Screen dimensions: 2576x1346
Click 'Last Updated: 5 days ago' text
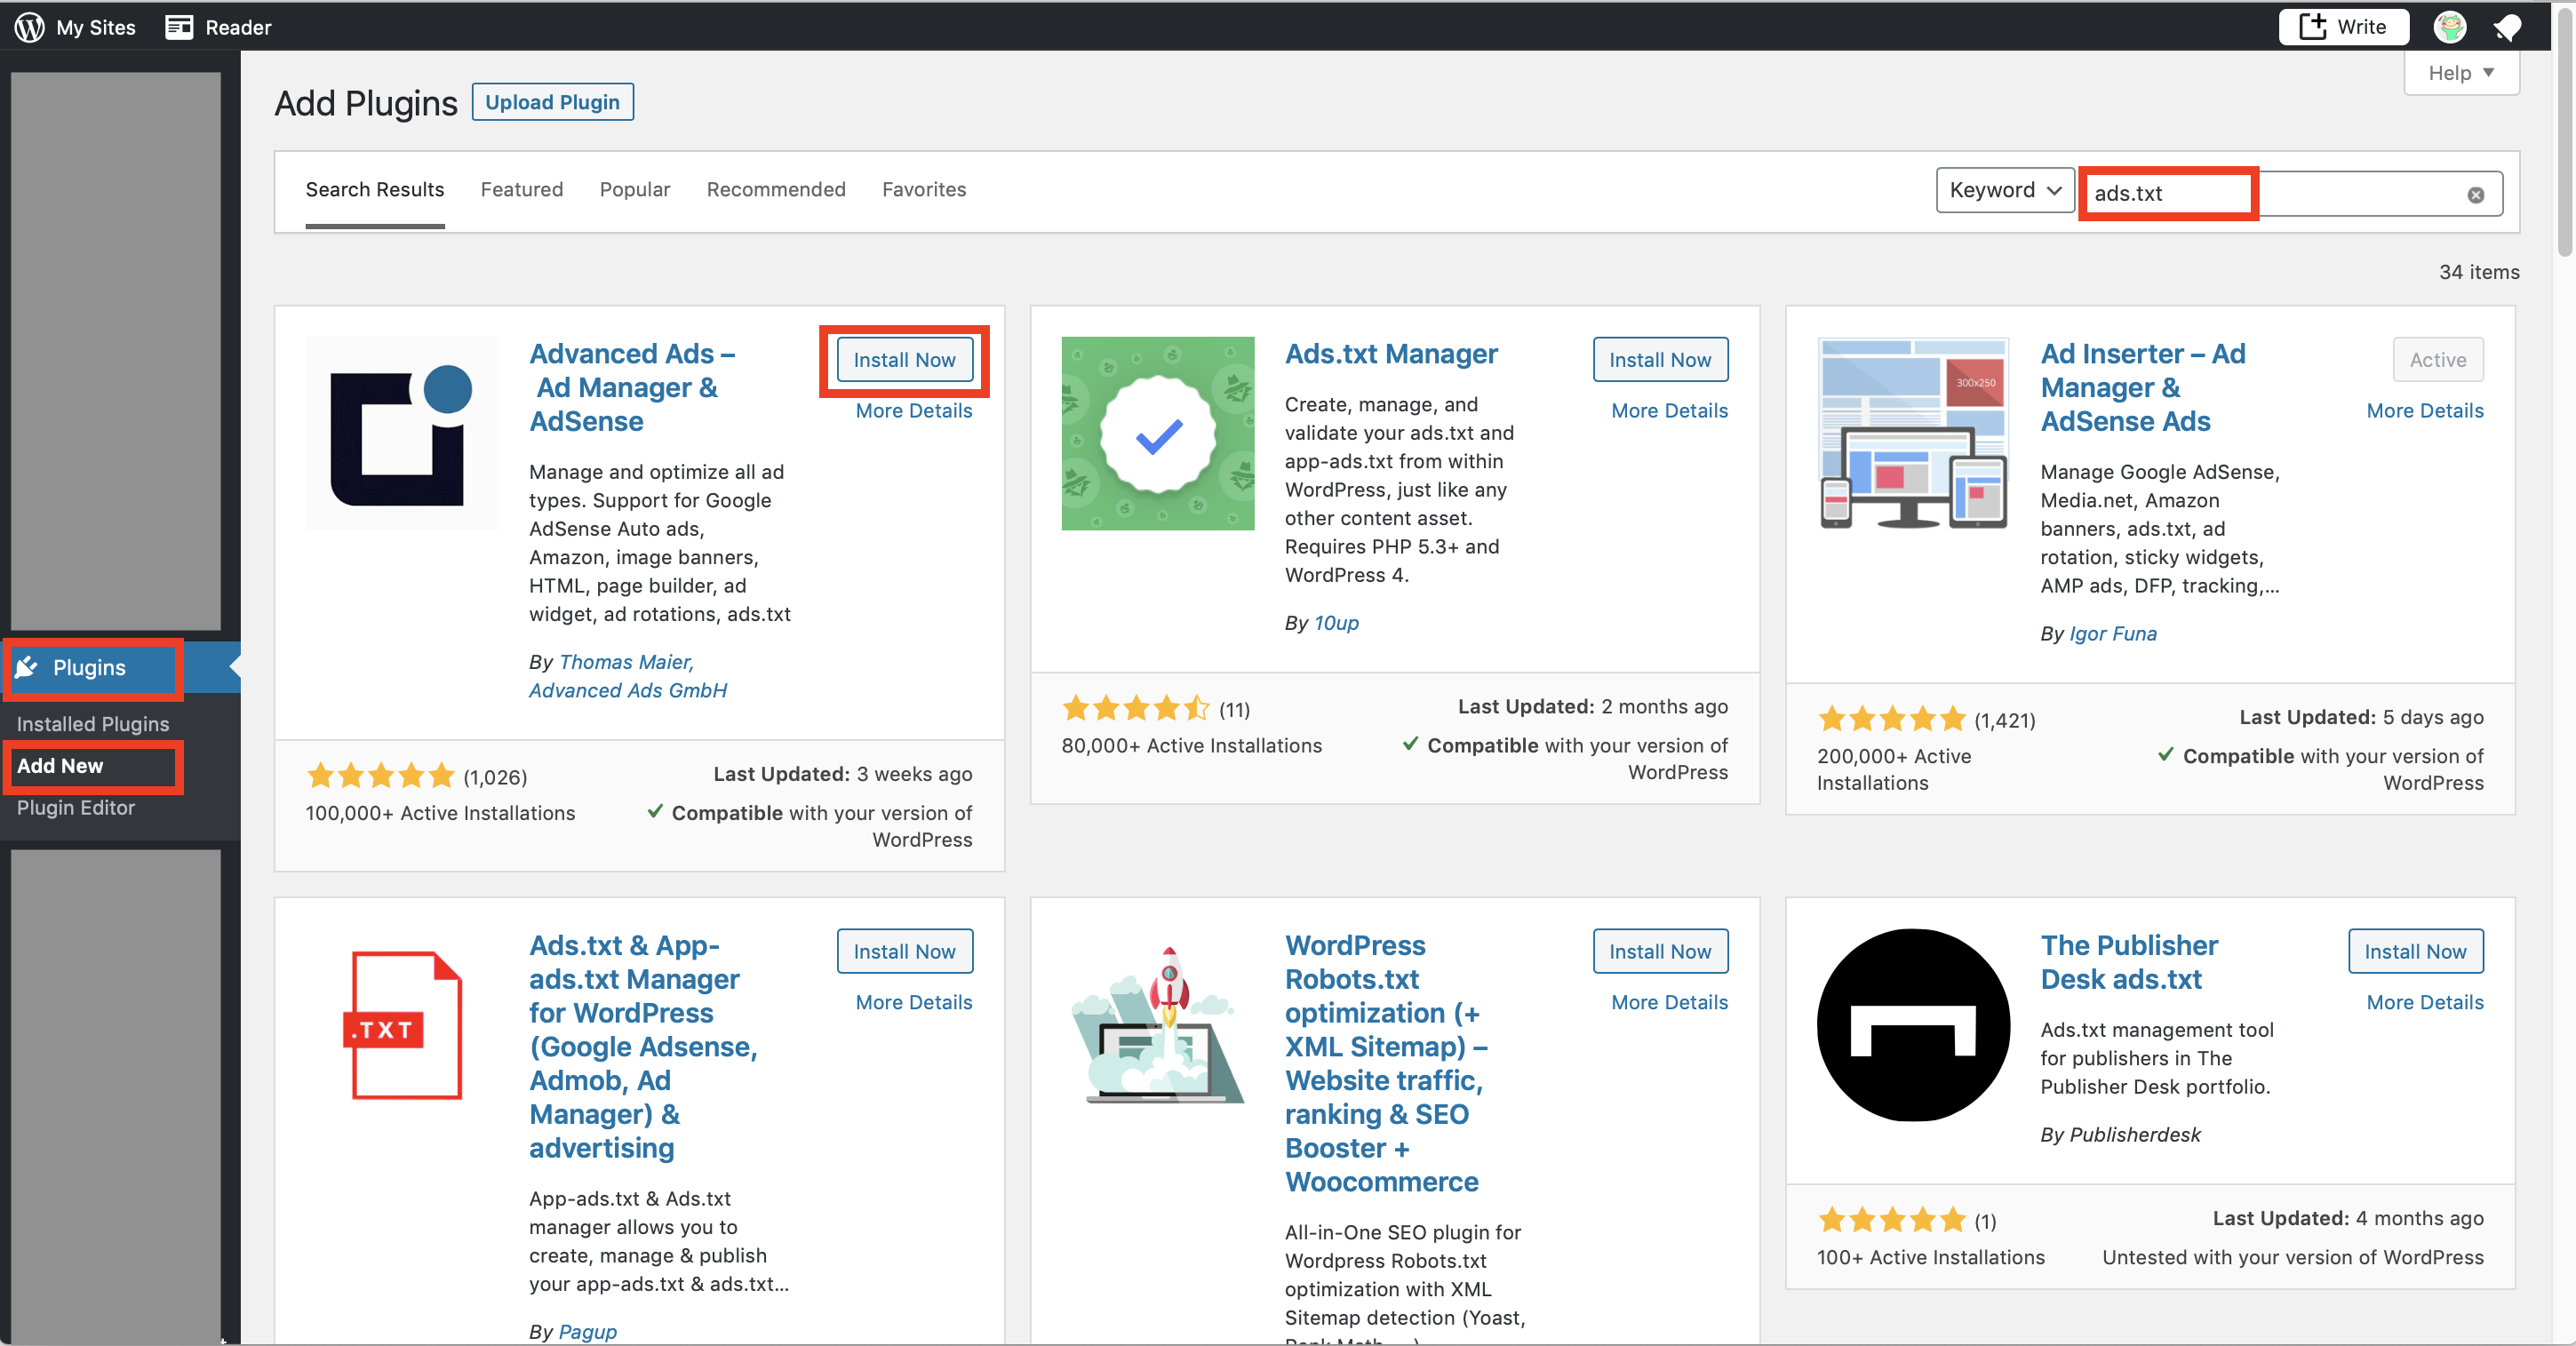click(x=2361, y=717)
